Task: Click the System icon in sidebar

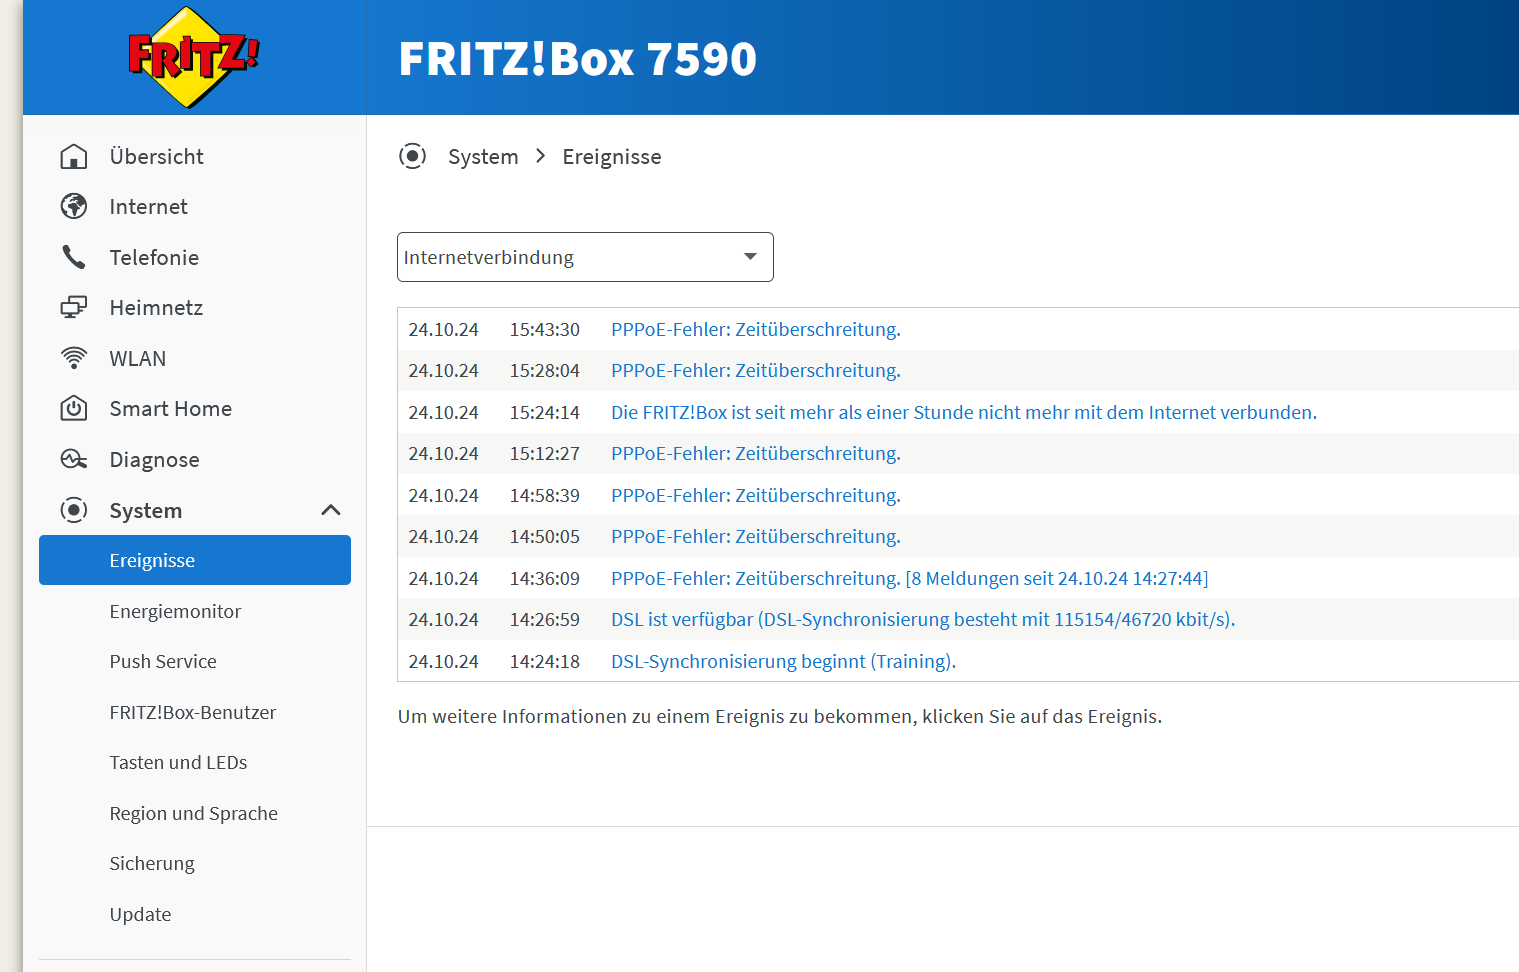Action: [x=74, y=510]
